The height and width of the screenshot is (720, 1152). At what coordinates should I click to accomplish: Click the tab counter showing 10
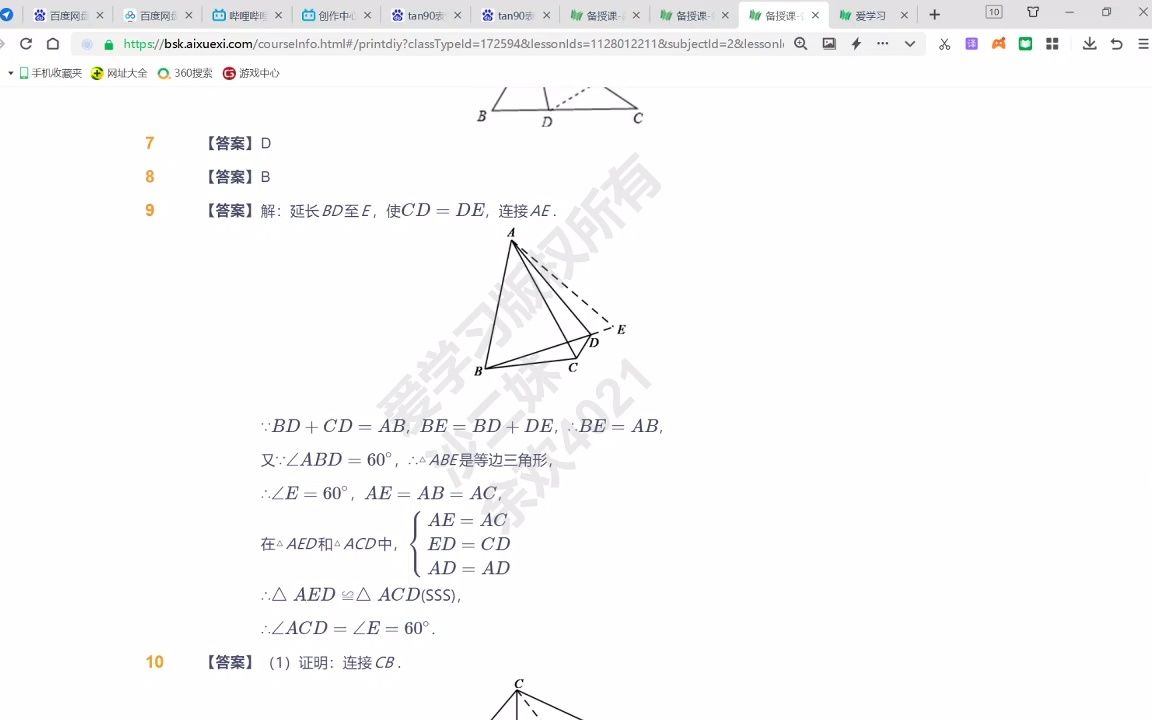click(x=993, y=11)
